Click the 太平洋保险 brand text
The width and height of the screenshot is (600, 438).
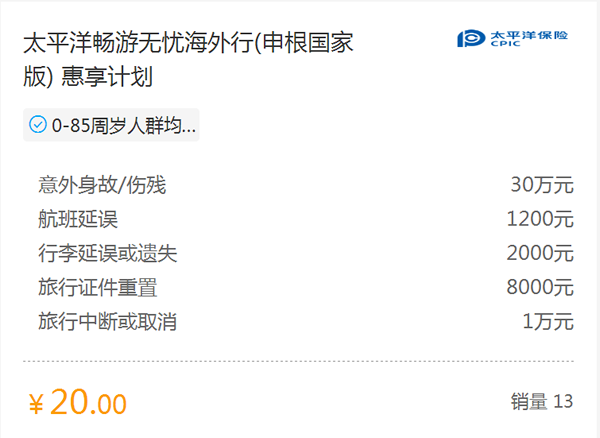[x=529, y=36]
